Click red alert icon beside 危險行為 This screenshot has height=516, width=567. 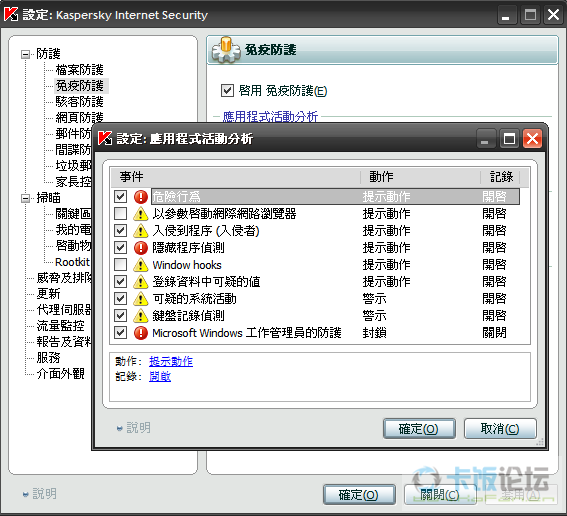point(141,197)
